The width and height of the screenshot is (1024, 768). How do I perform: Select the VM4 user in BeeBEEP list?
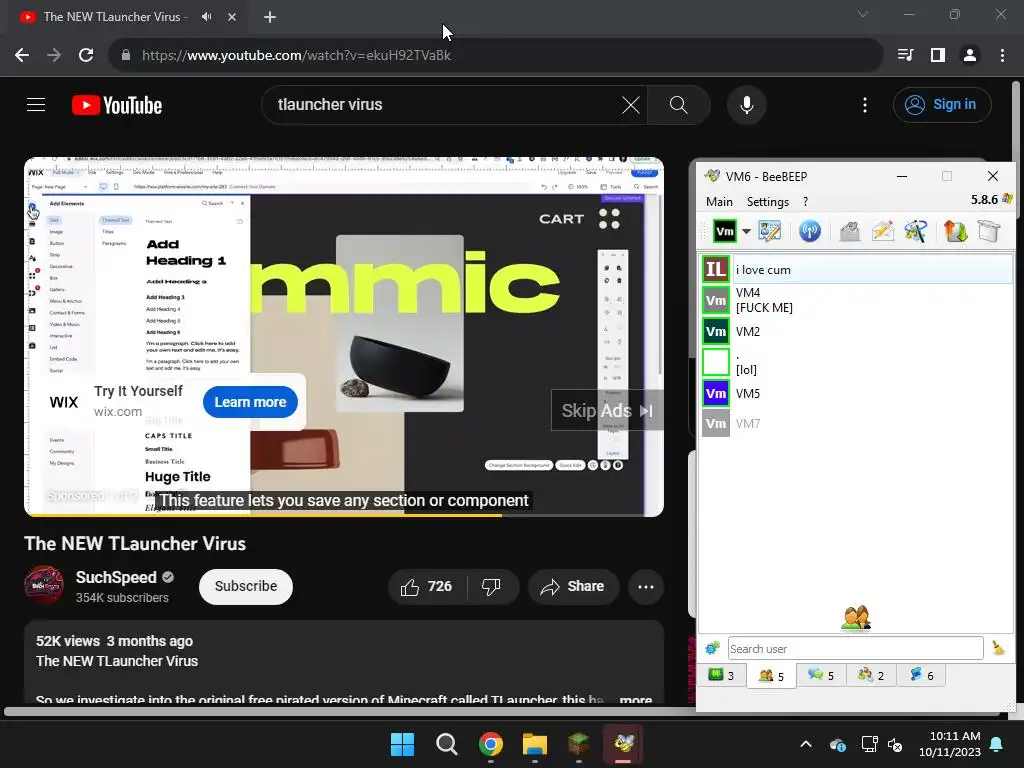(x=856, y=300)
